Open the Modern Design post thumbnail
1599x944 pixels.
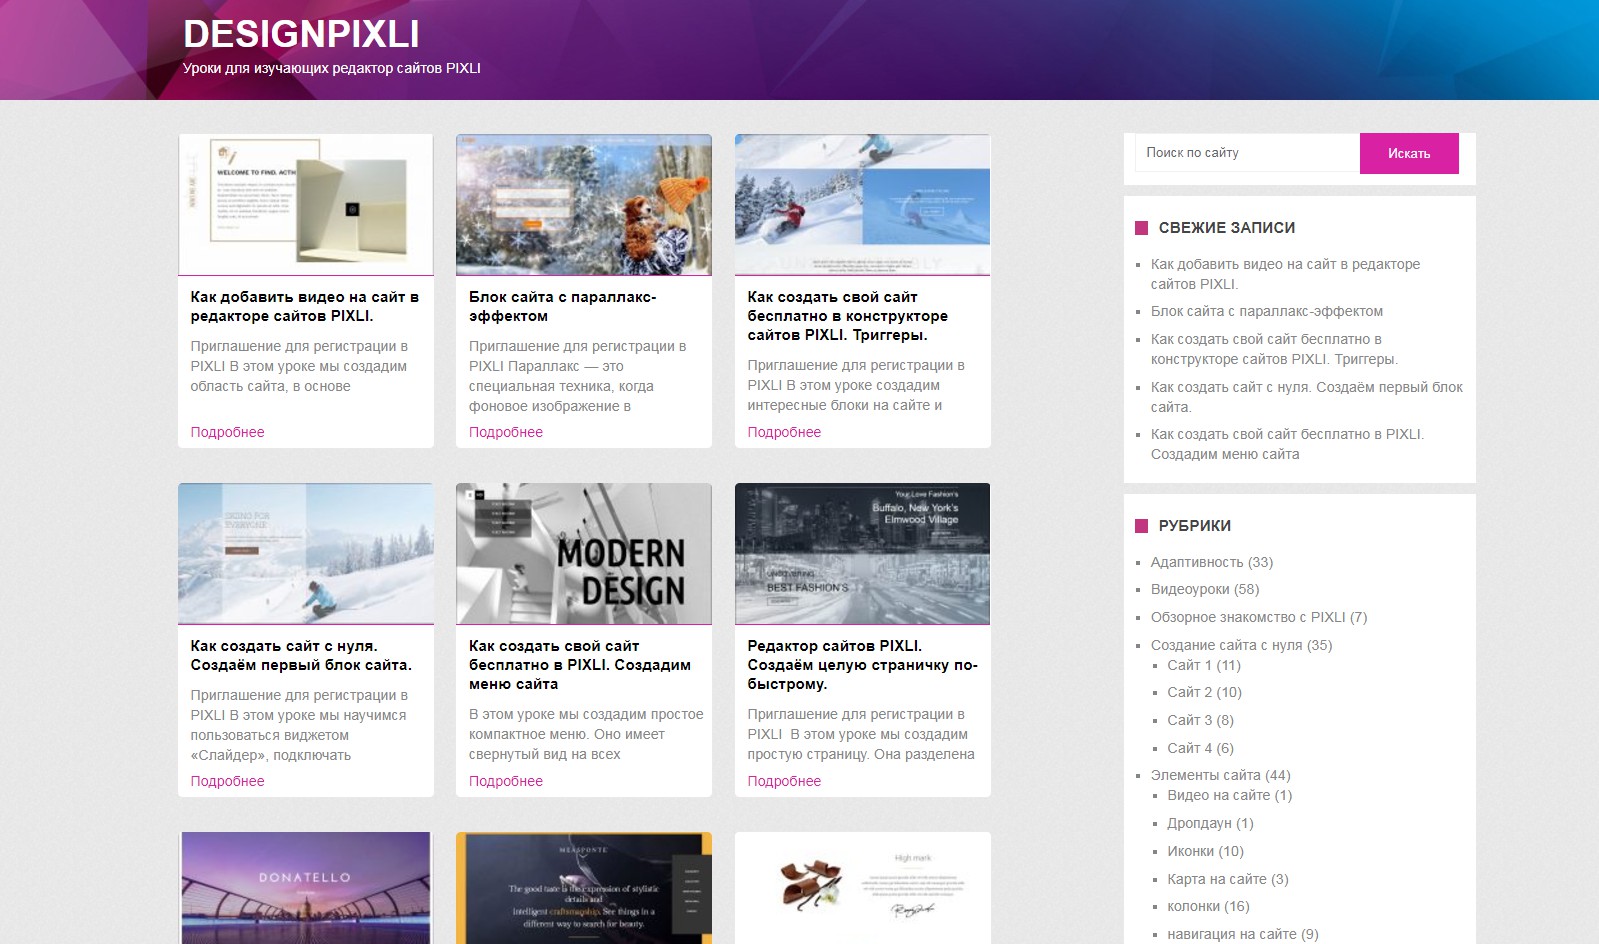click(584, 553)
